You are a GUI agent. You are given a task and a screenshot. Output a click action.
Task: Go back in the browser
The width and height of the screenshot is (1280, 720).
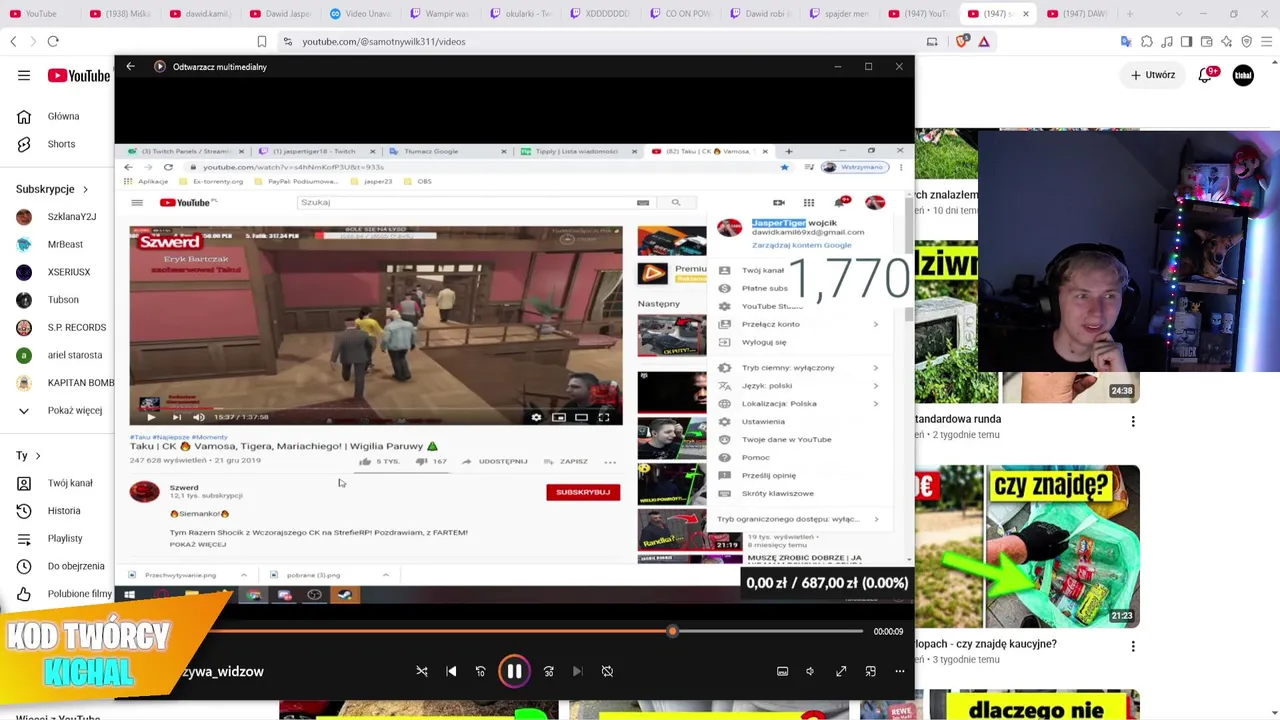tap(13, 42)
